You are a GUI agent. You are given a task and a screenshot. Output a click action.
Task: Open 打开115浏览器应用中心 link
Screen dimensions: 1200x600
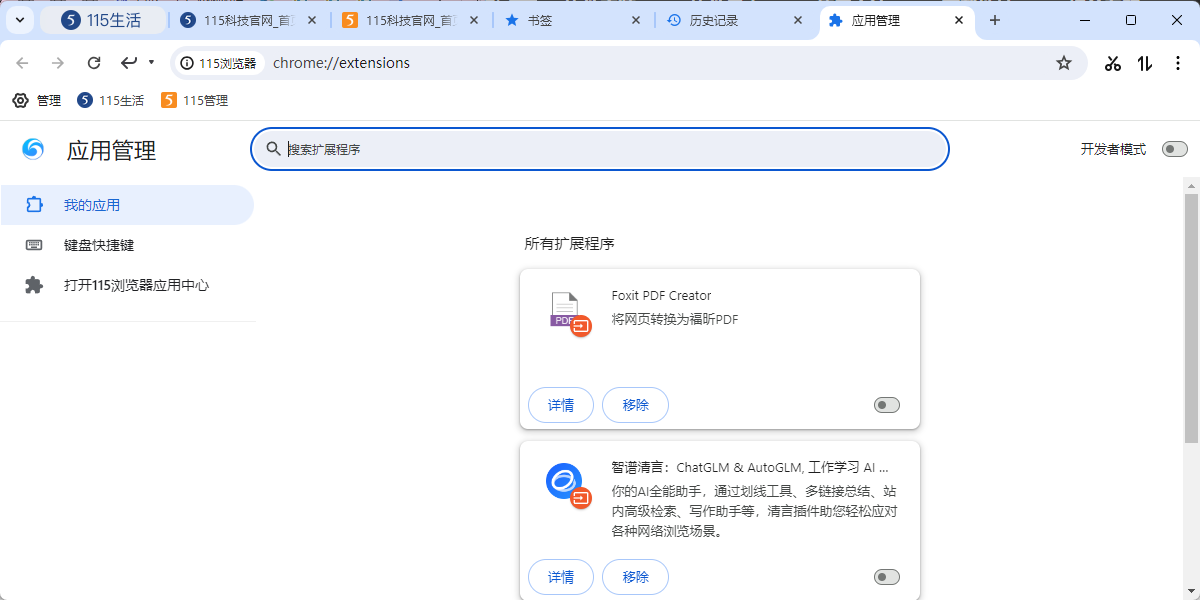[126, 285]
